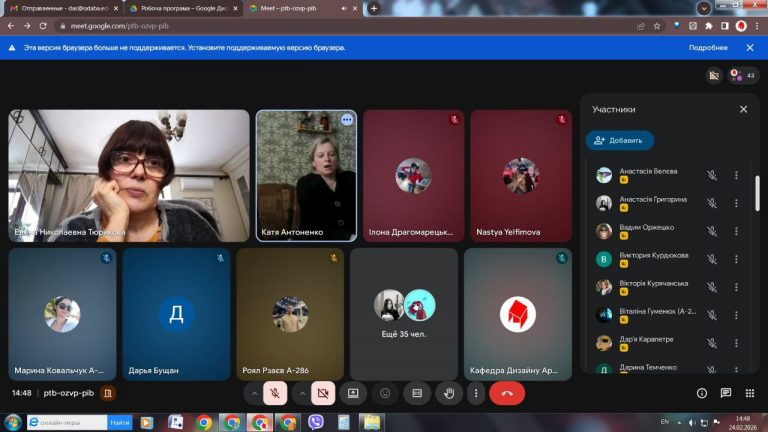Click the red leave call button
The image size is (768, 432).
(507, 393)
